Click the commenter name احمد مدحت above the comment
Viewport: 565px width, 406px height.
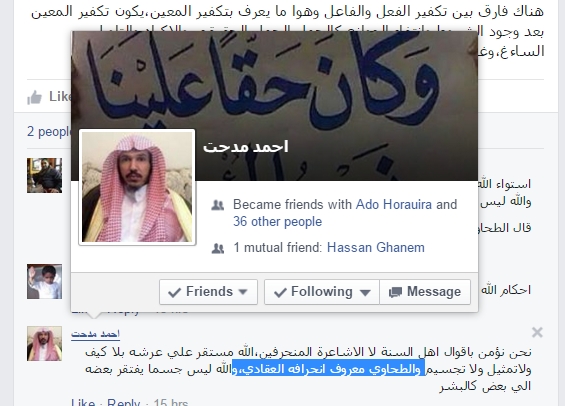[x=95, y=334]
